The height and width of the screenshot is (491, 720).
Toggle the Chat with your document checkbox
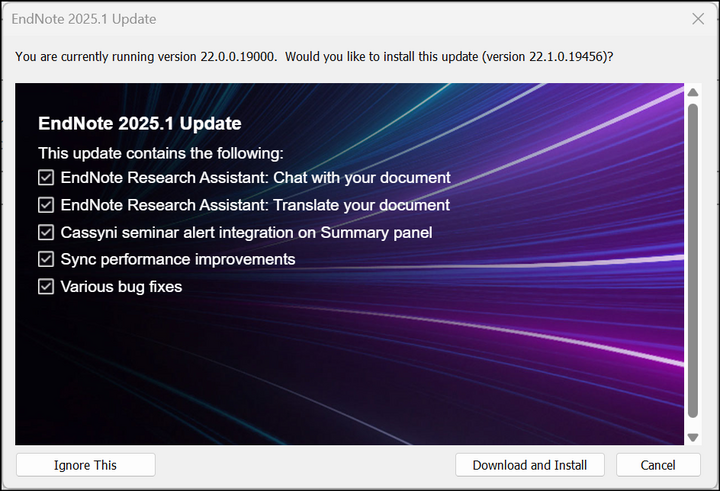[x=46, y=177]
